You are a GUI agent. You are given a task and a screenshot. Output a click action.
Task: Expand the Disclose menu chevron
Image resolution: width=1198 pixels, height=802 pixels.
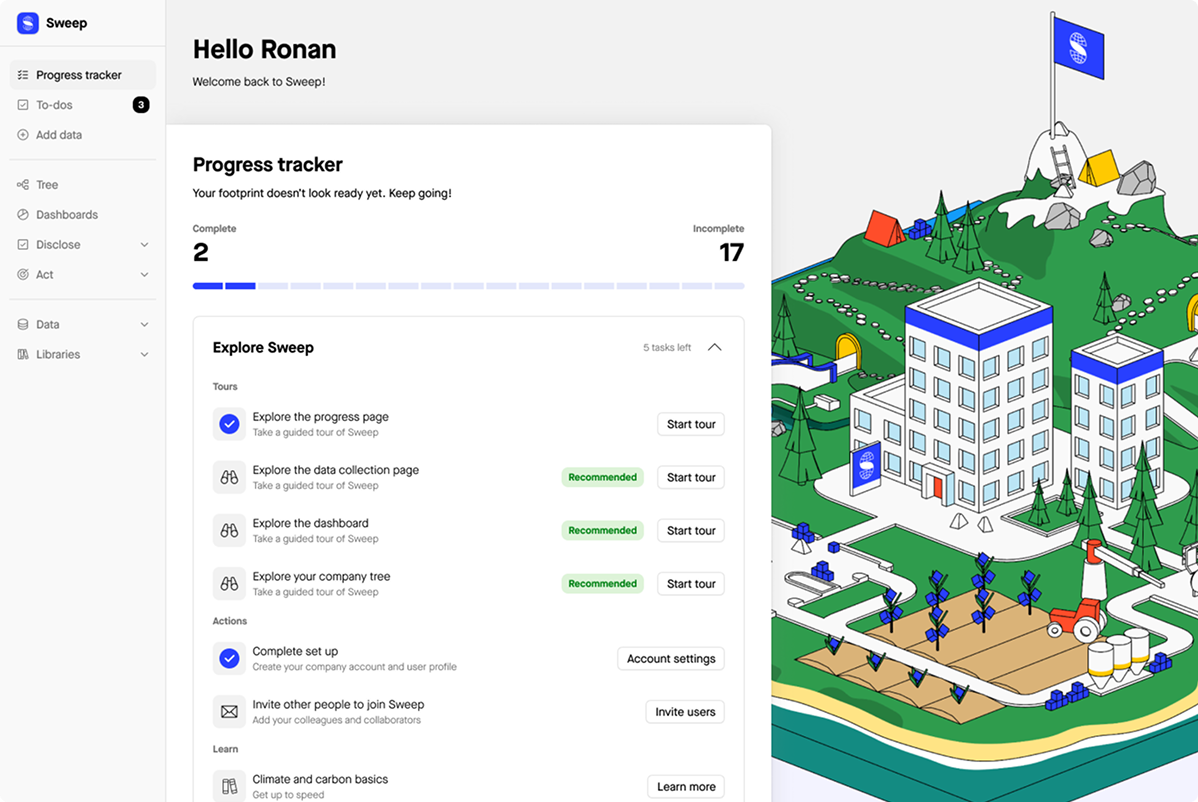pyautogui.click(x=144, y=244)
